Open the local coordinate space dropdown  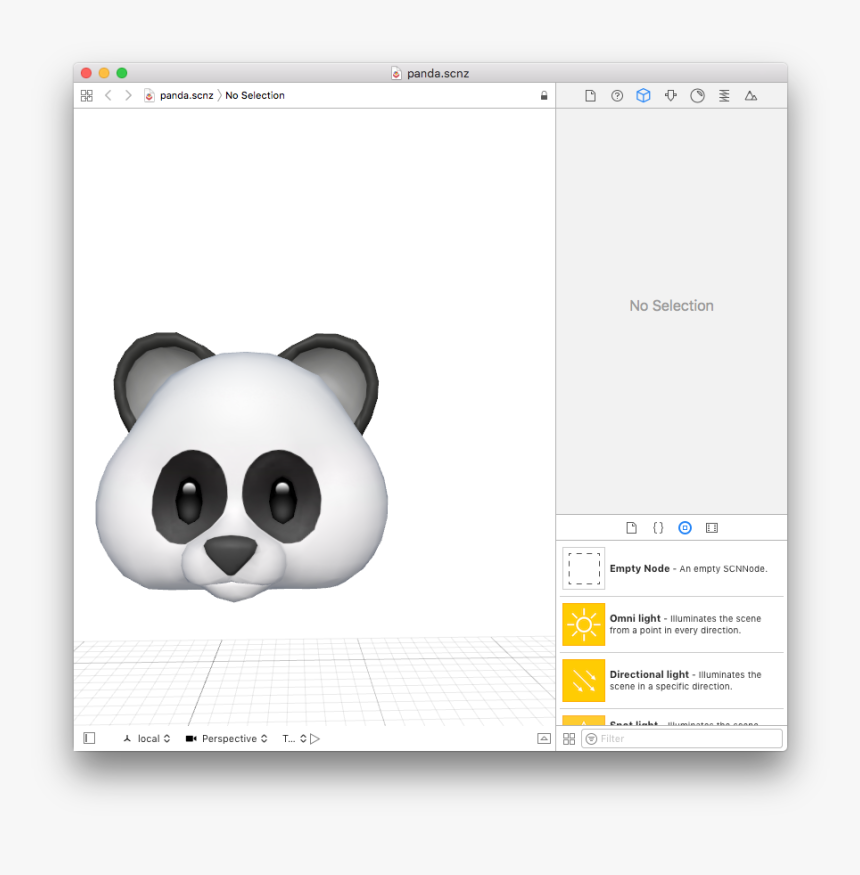[x=146, y=738]
